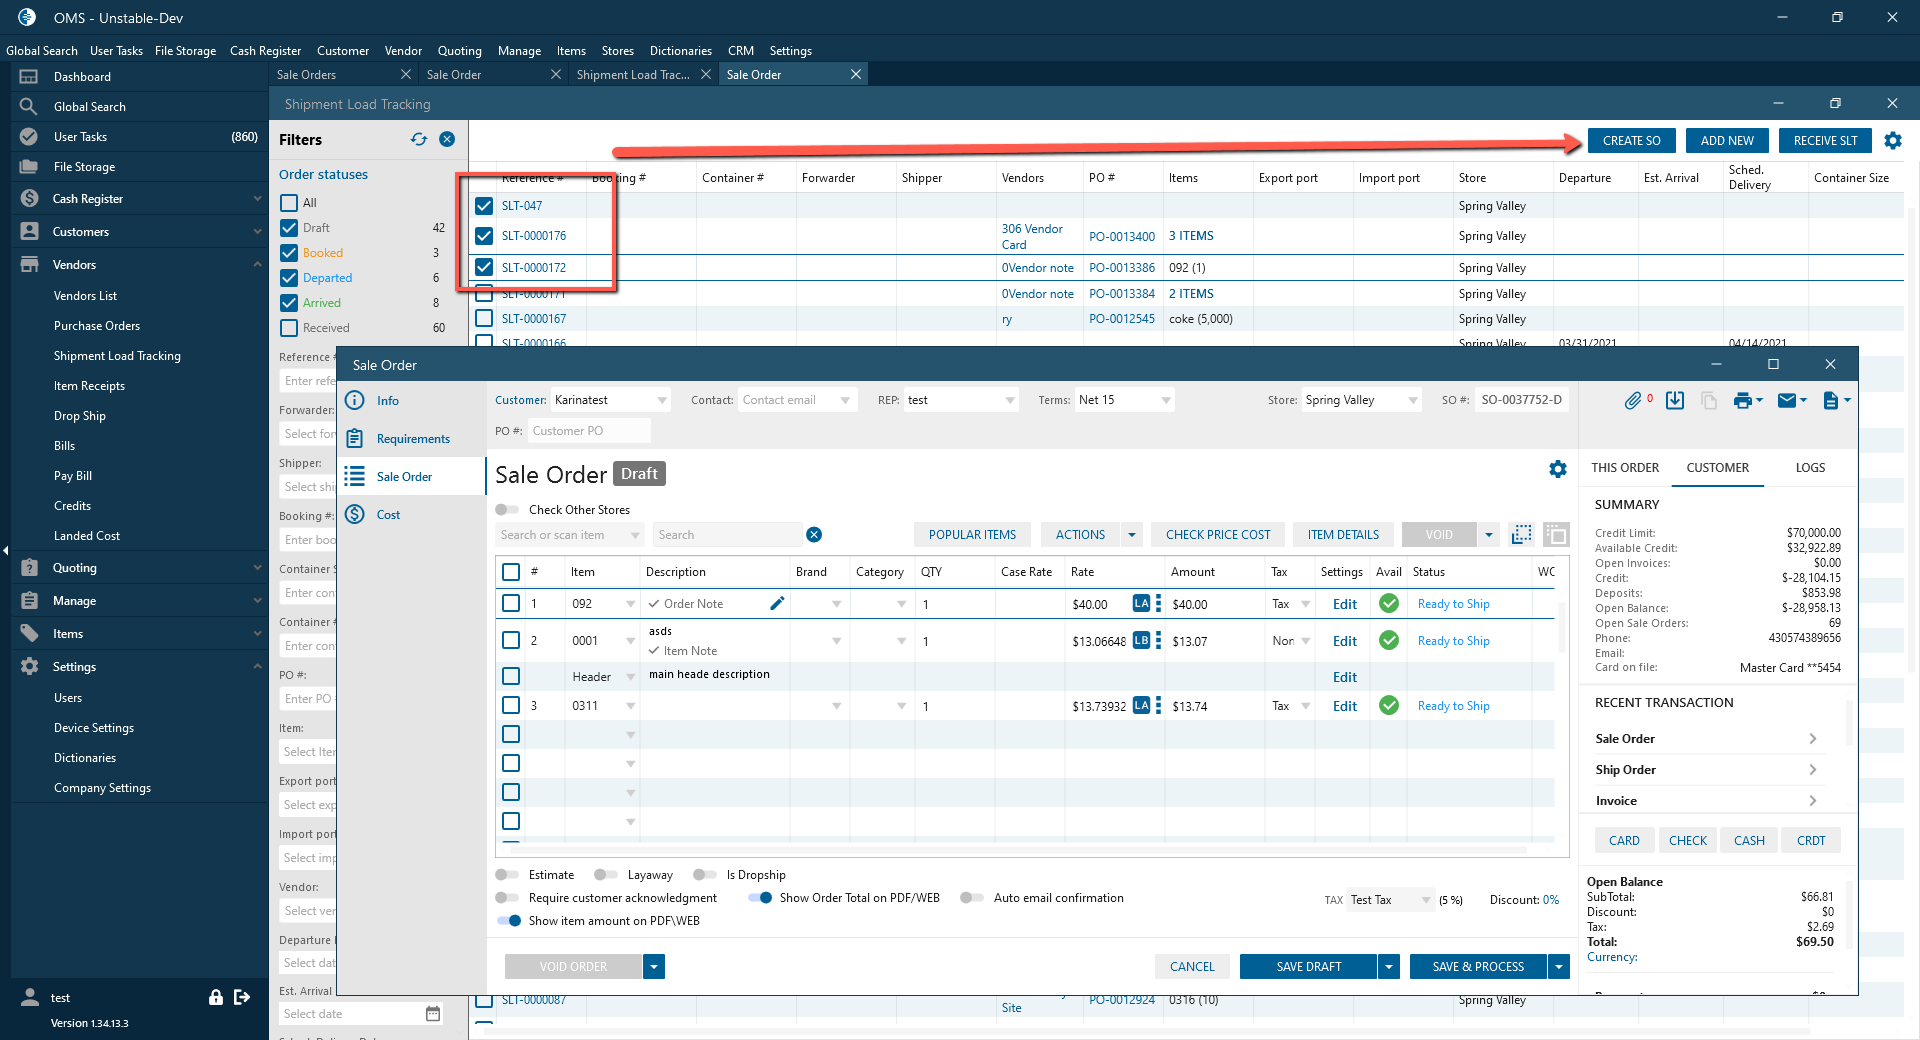
Task: Click the email envelope icon
Action: click(1787, 400)
